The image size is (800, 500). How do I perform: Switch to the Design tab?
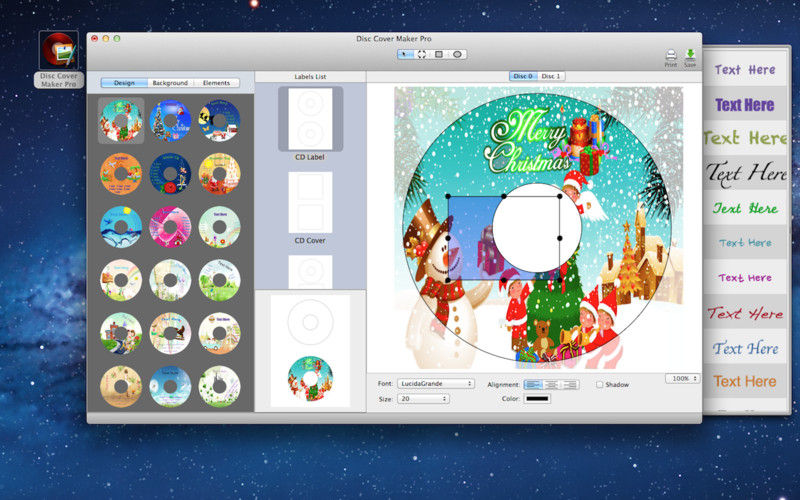(x=124, y=83)
